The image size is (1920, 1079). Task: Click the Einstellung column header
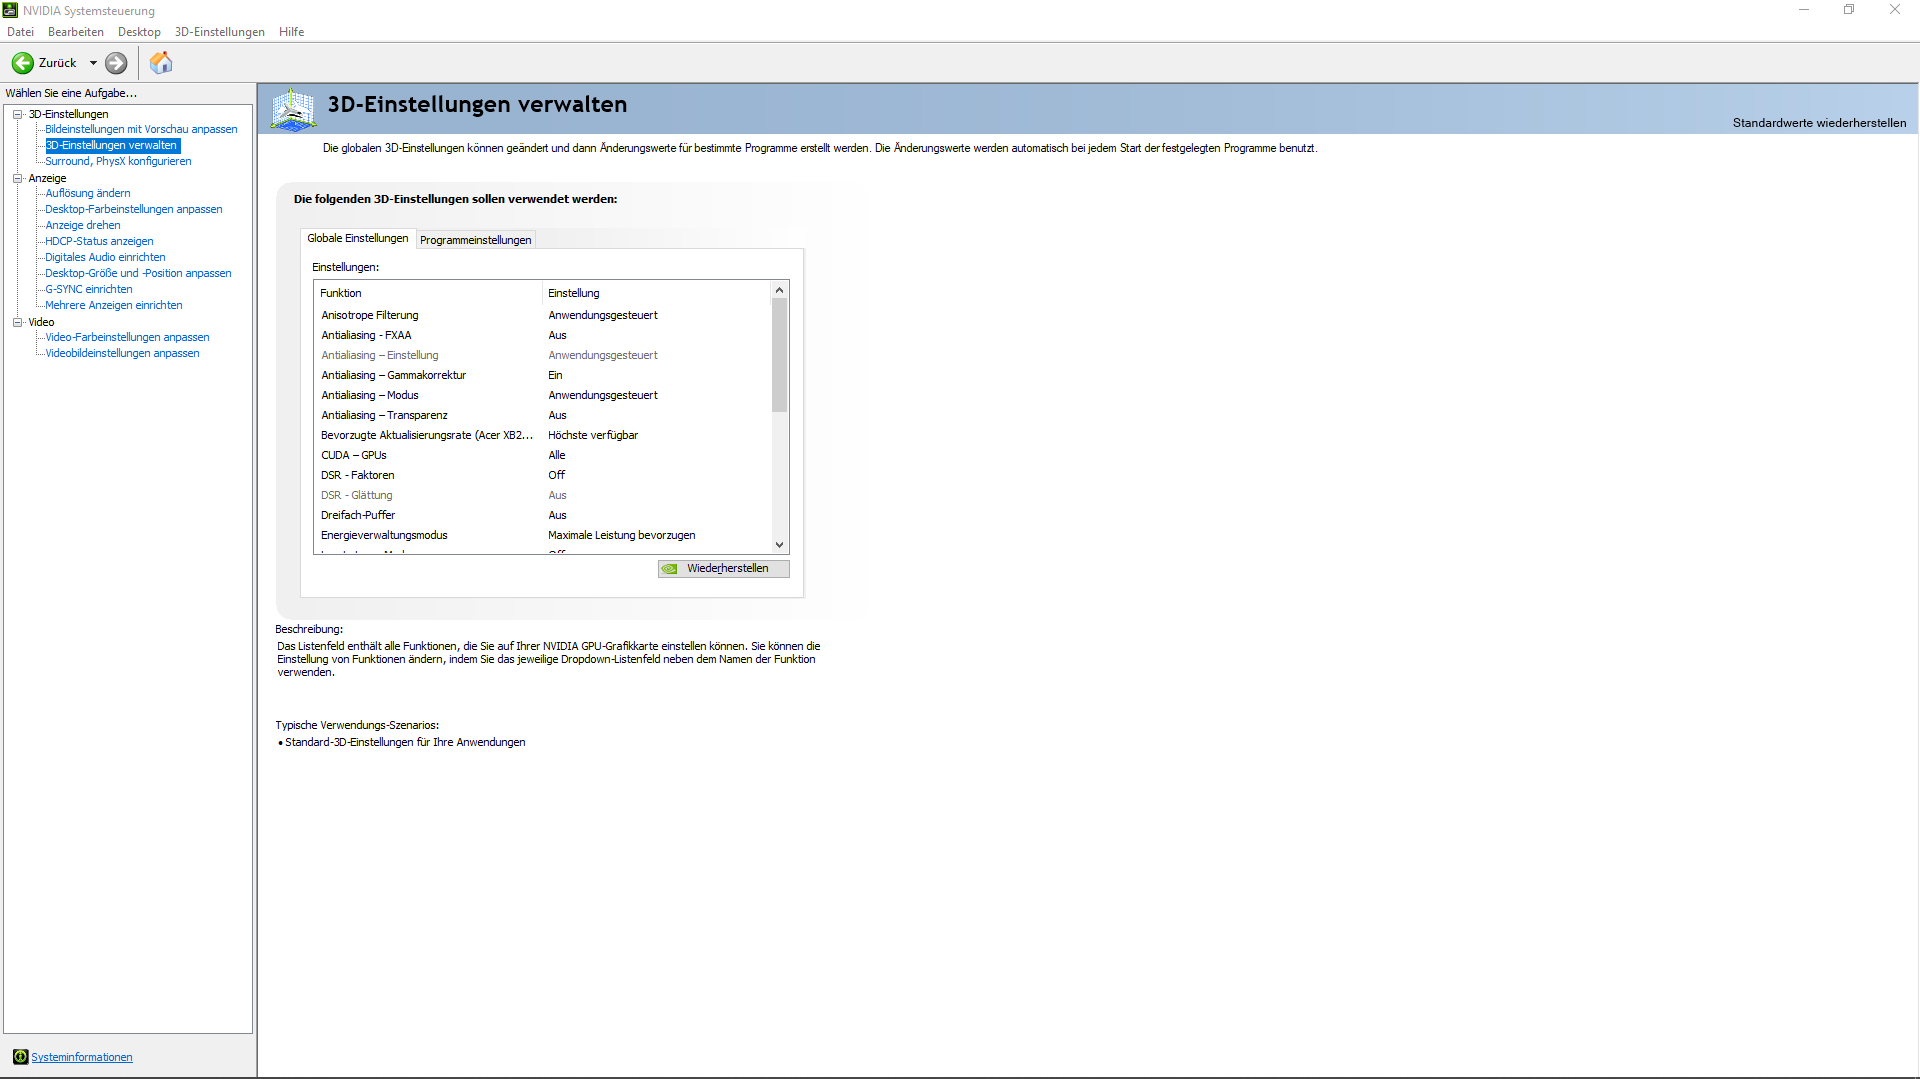tap(657, 293)
